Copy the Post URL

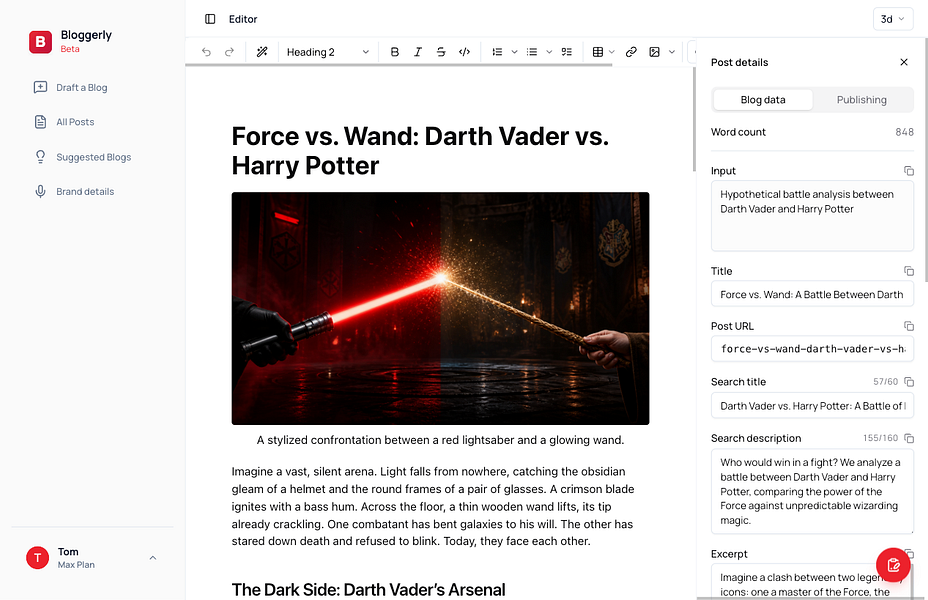point(908,326)
